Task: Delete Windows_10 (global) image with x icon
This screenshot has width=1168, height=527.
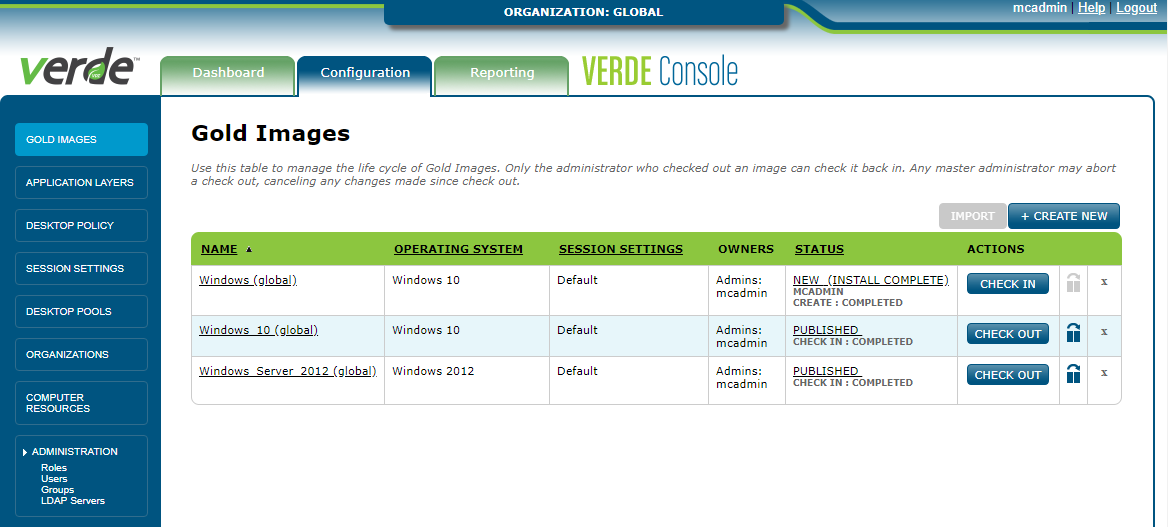Action: (x=1104, y=332)
